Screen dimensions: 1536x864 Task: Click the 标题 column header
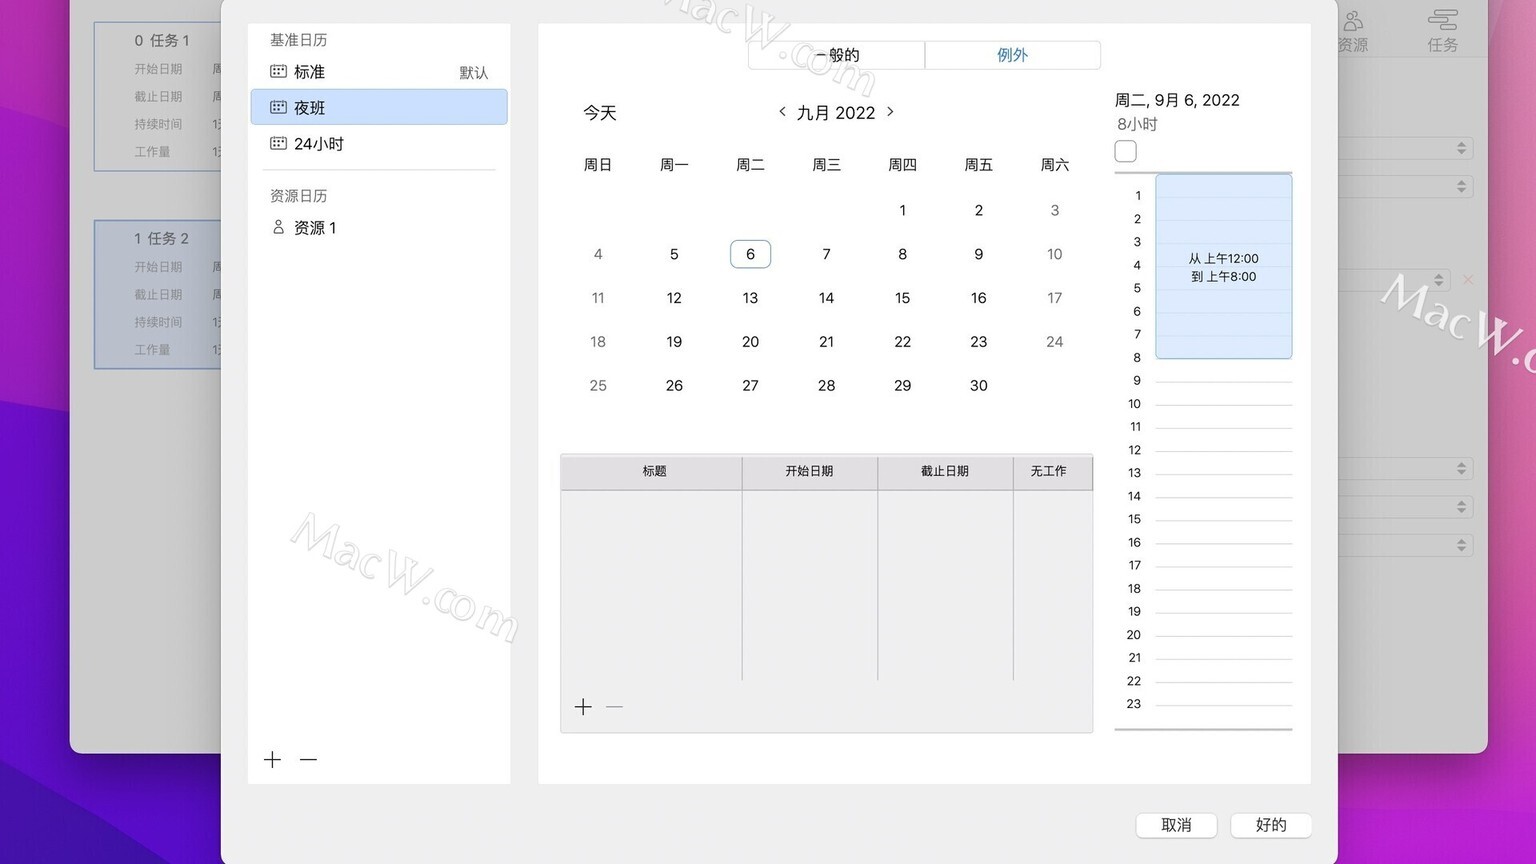coord(652,472)
